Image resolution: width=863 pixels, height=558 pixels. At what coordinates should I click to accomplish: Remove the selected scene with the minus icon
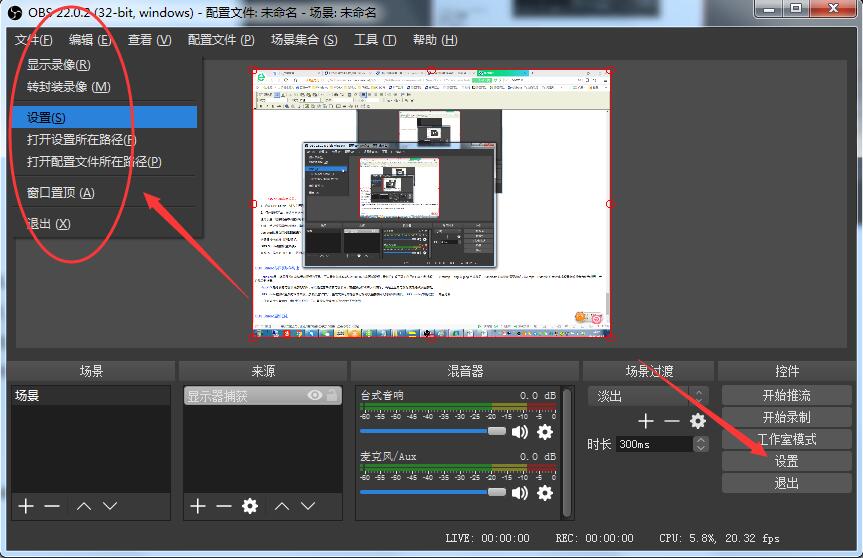click(52, 506)
